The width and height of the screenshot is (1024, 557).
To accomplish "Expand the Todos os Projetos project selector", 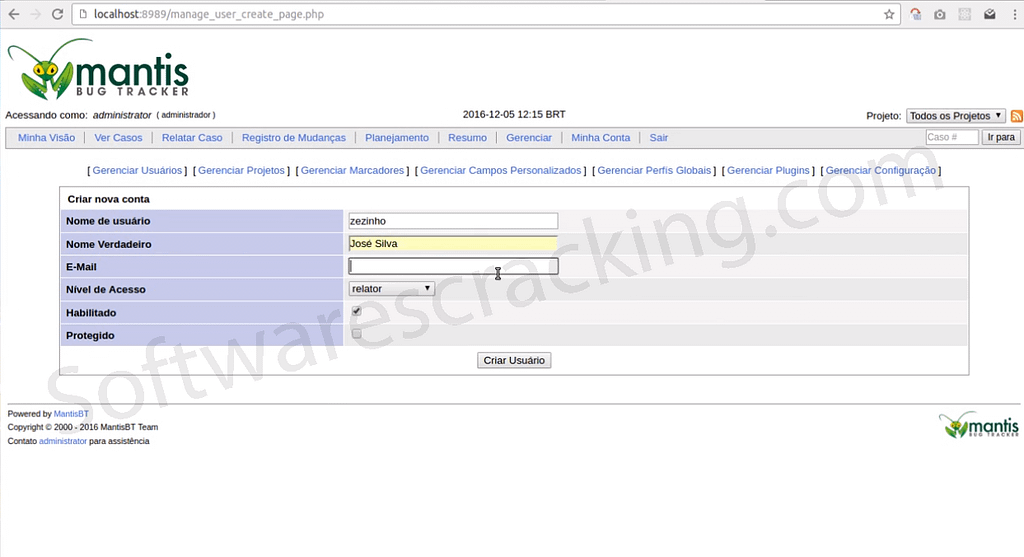I will (955, 116).
